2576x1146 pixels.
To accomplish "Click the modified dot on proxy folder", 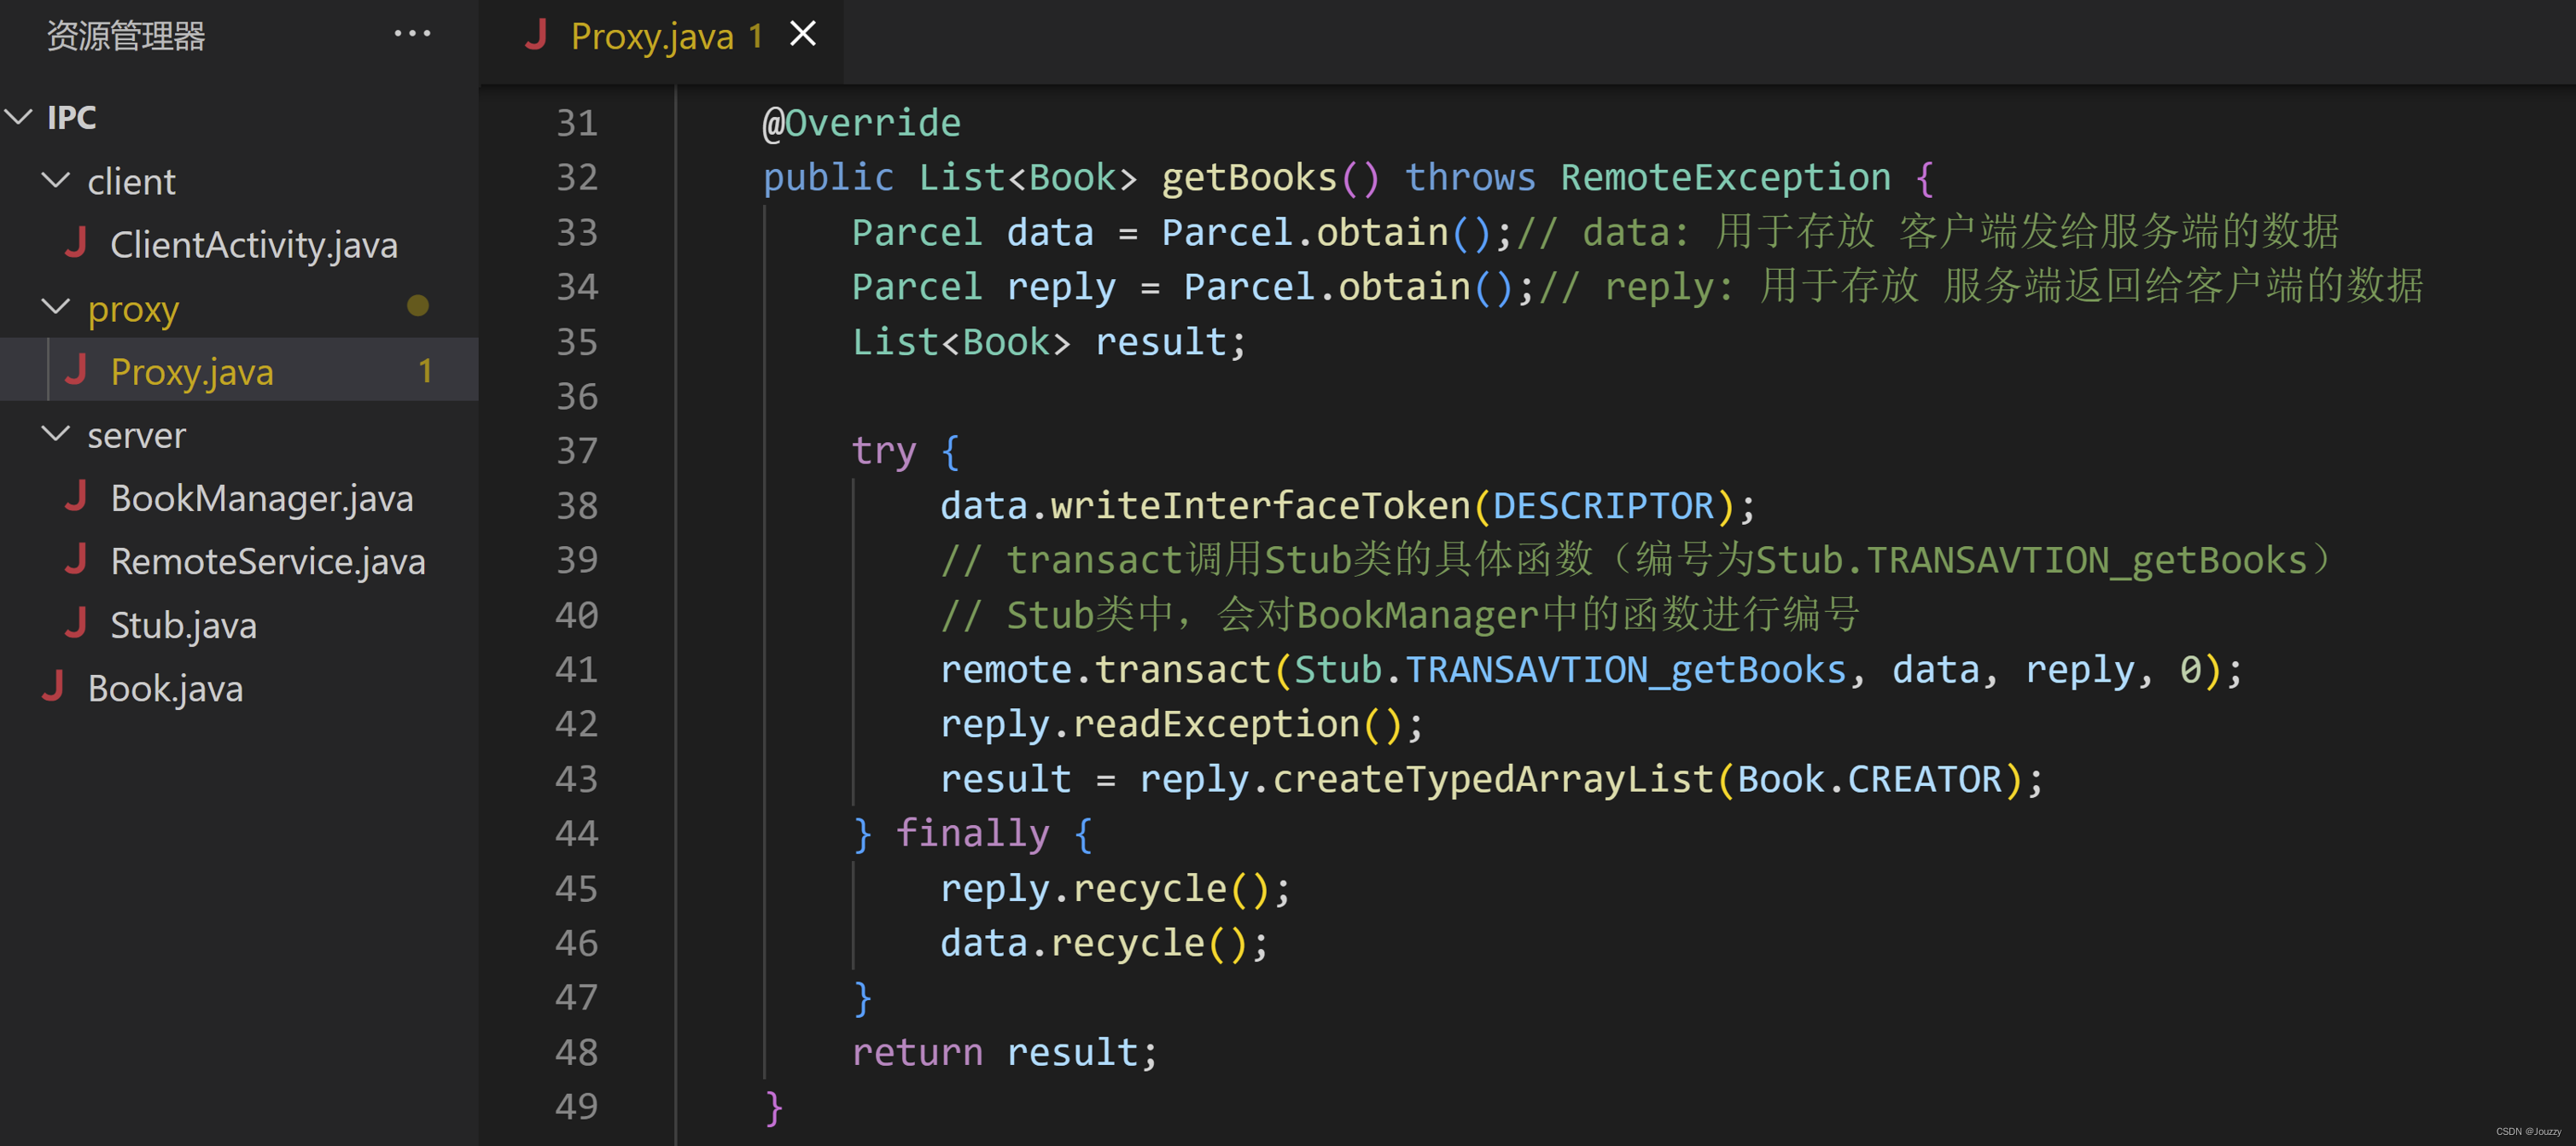I will pyautogui.click(x=418, y=306).
